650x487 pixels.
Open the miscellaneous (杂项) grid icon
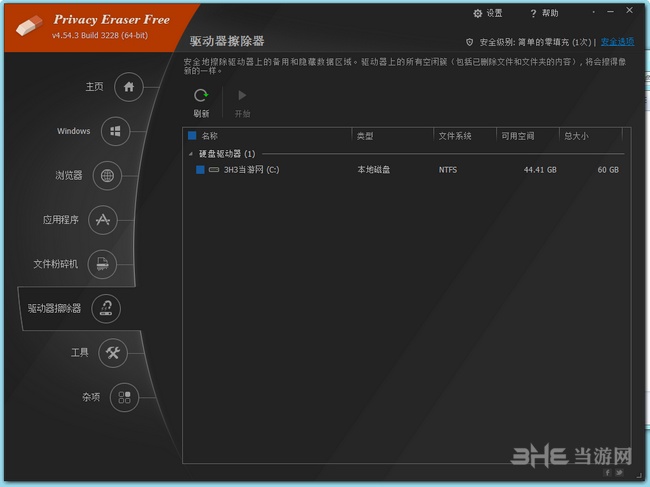124,397
